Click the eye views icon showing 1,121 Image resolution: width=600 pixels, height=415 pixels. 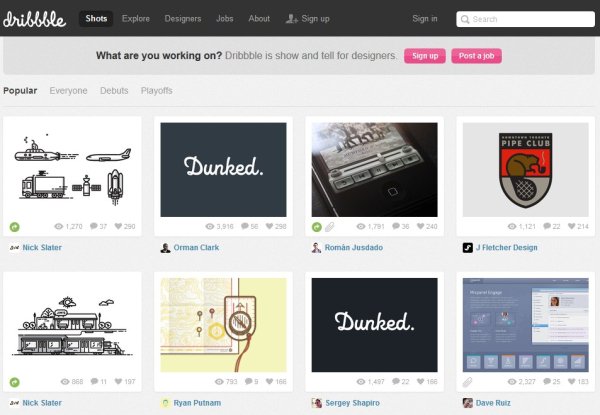[512, 226]
